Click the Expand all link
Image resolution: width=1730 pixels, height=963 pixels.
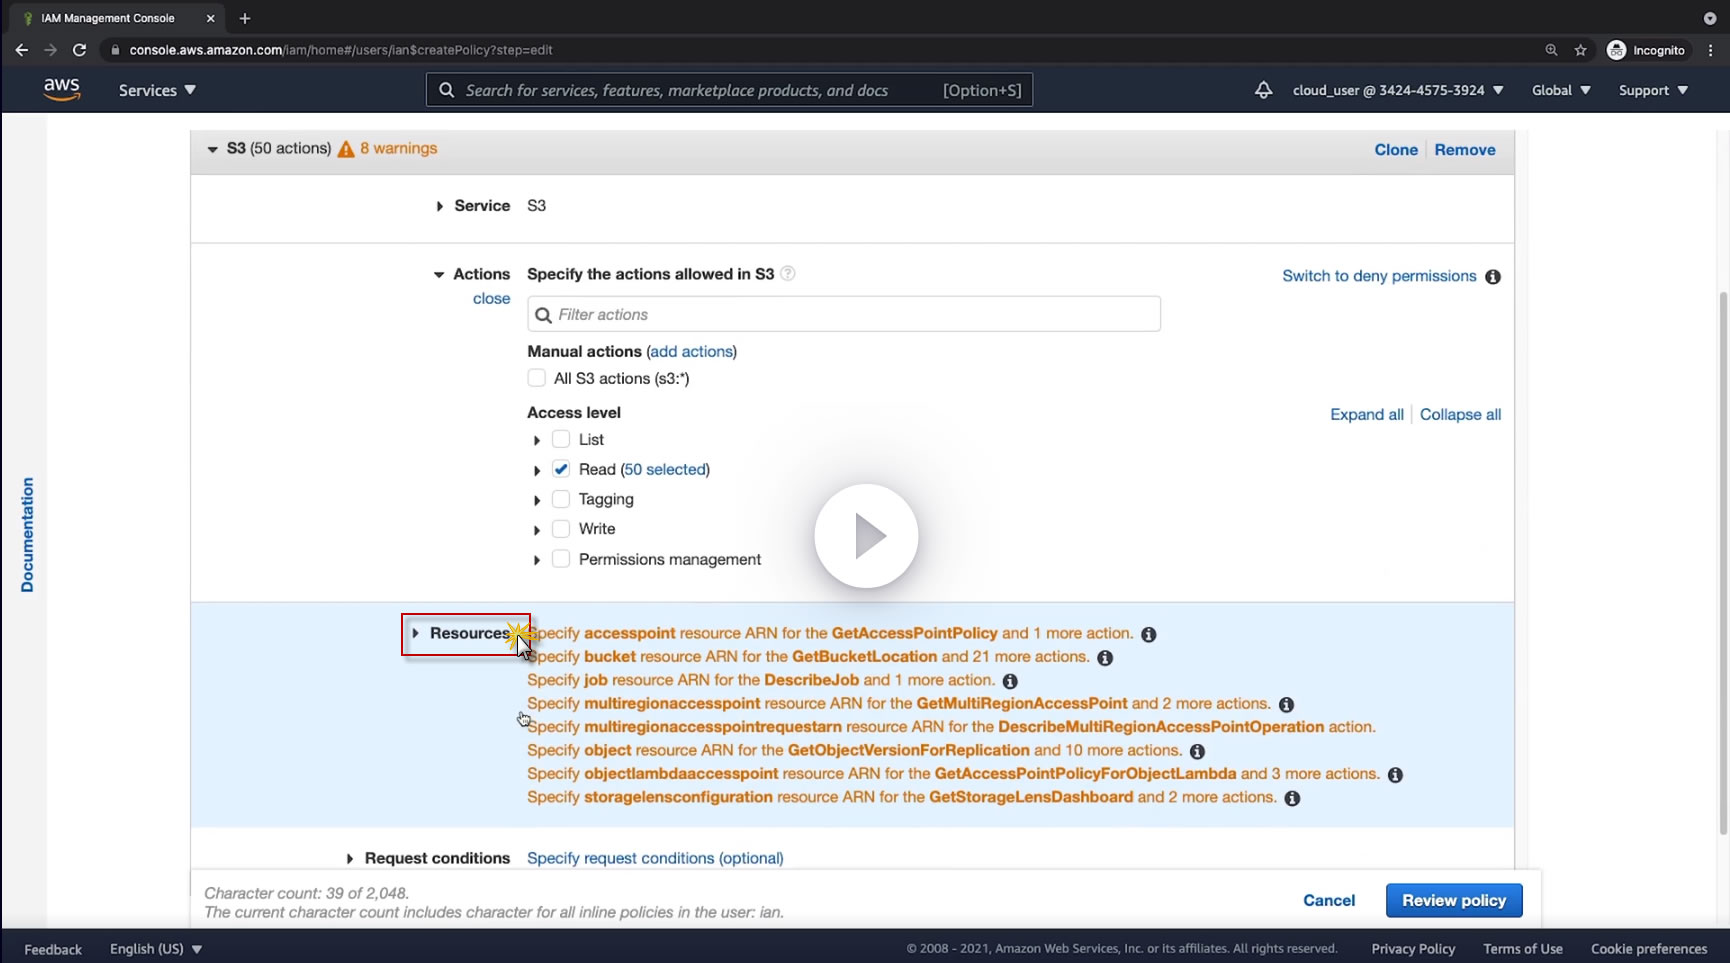(1367, 415)
